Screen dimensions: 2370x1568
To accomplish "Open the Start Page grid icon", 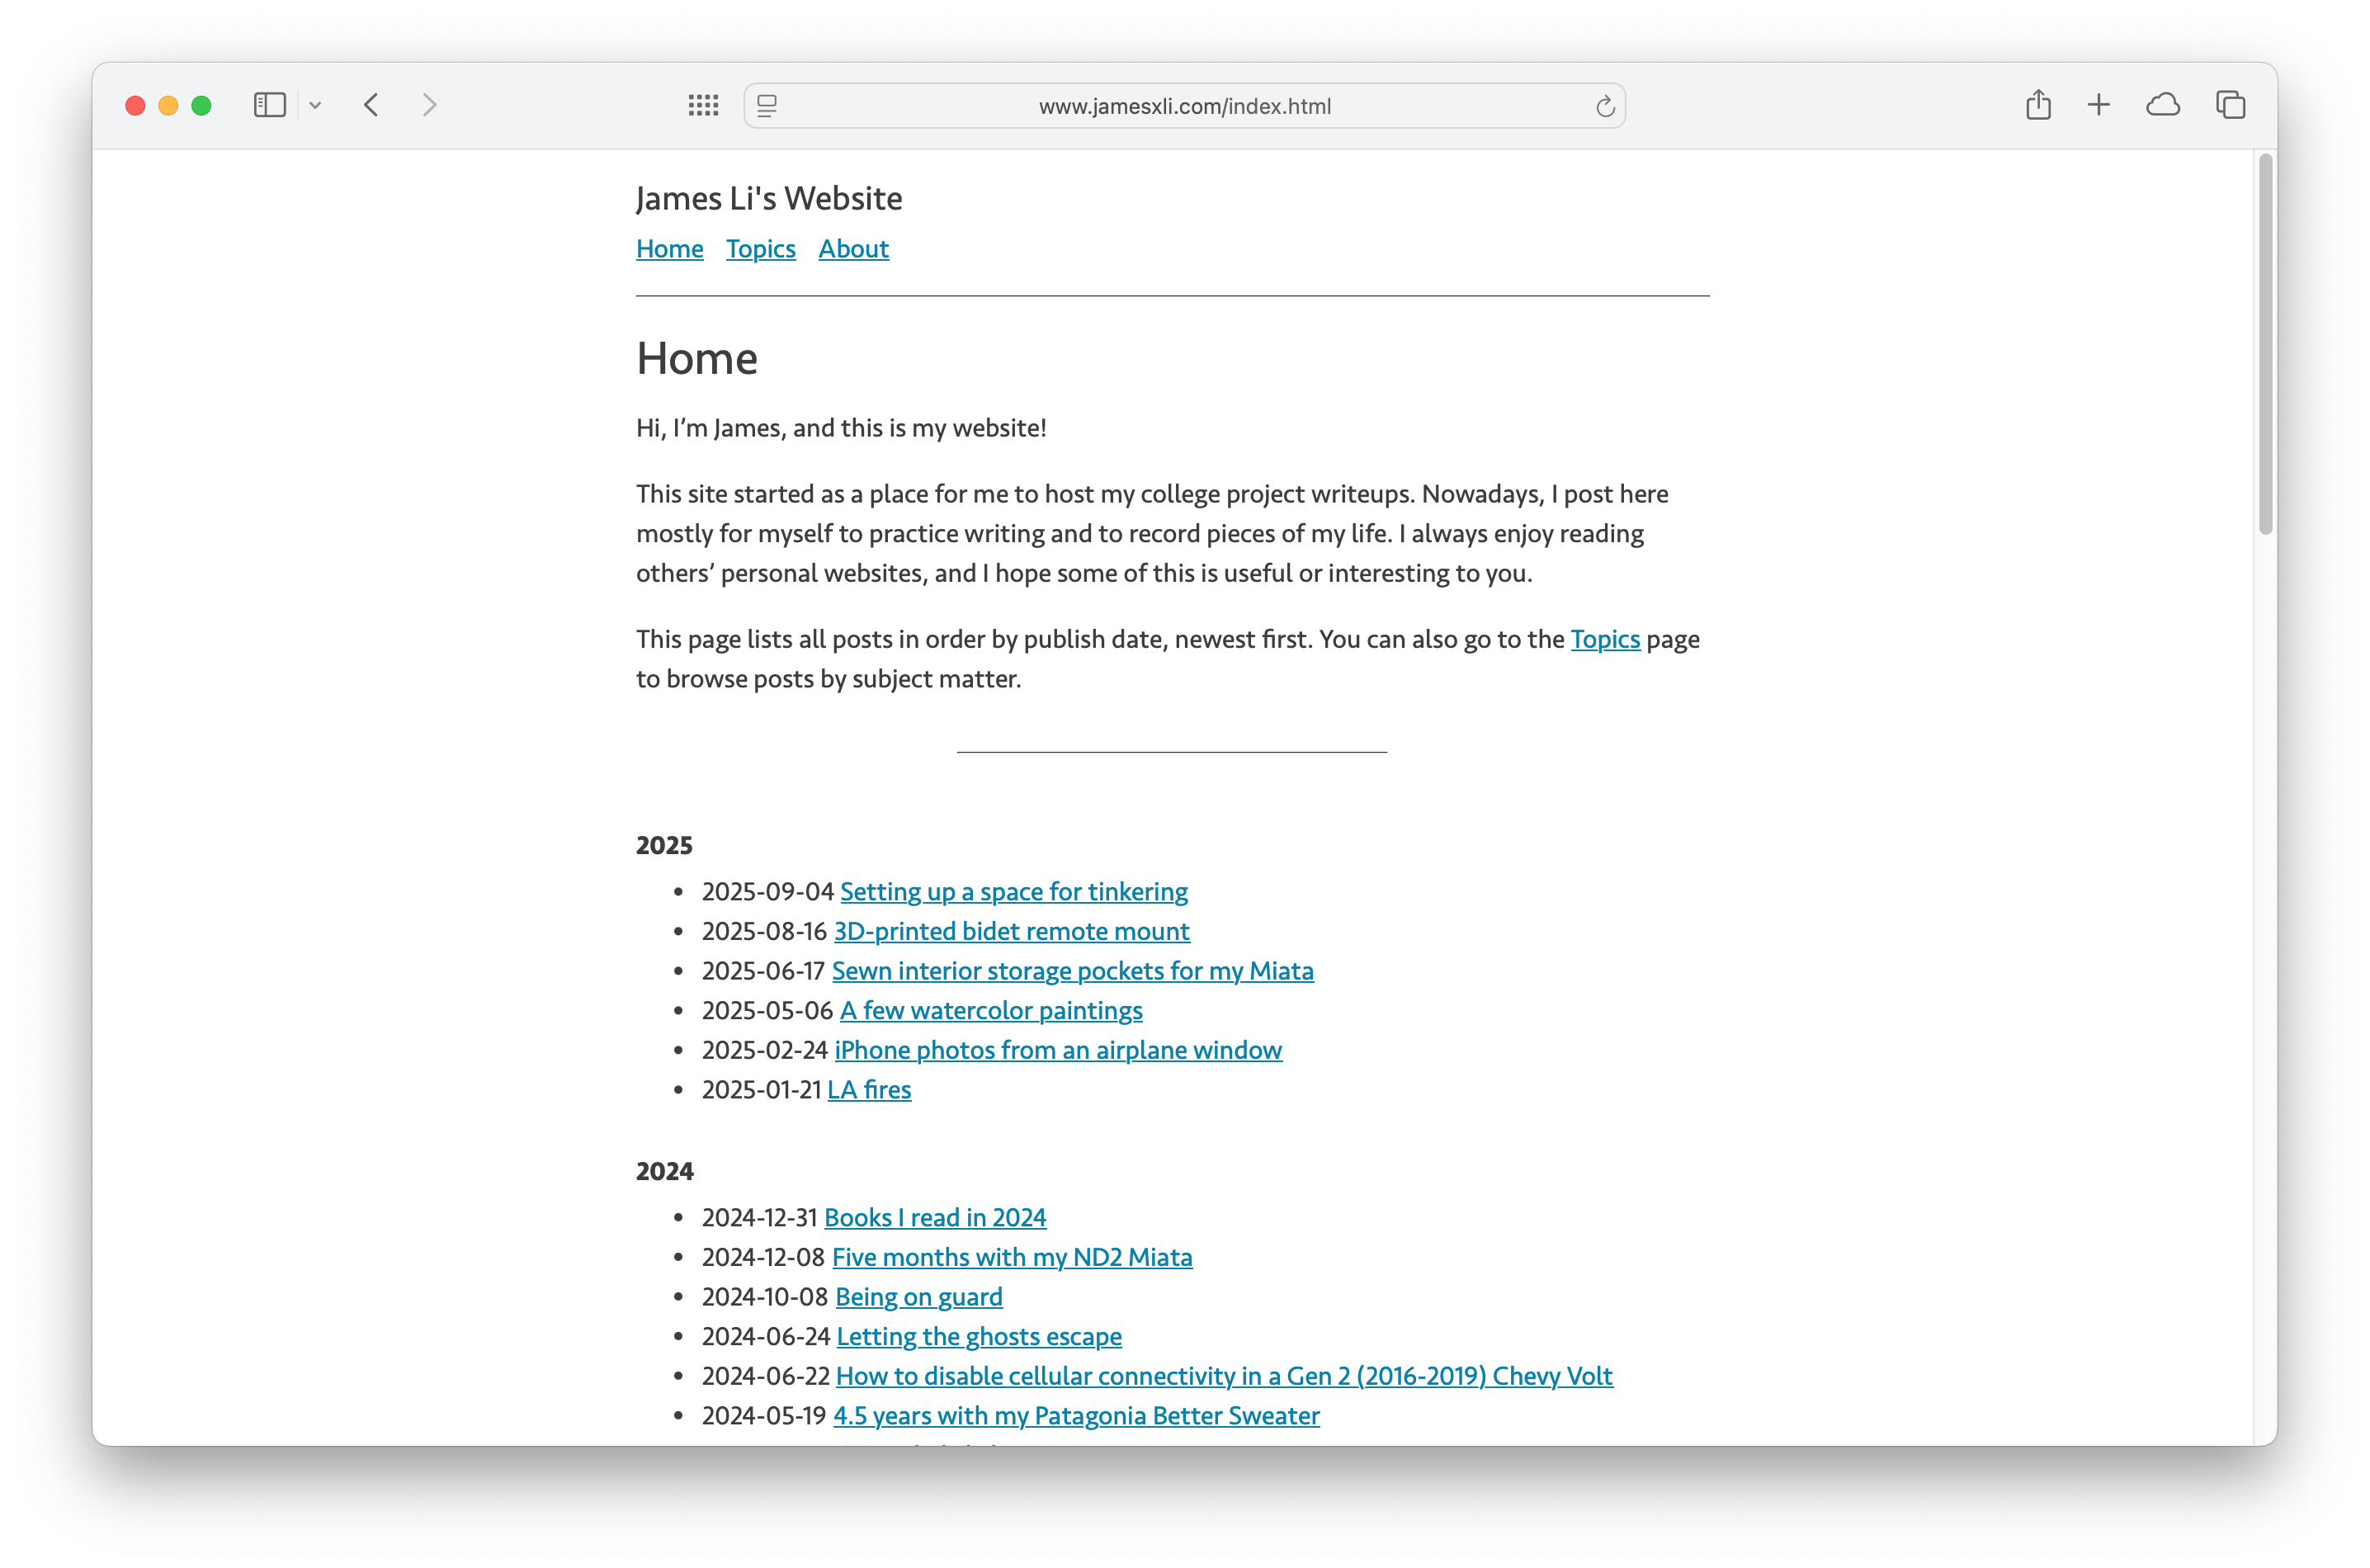I will coord(703,105).
